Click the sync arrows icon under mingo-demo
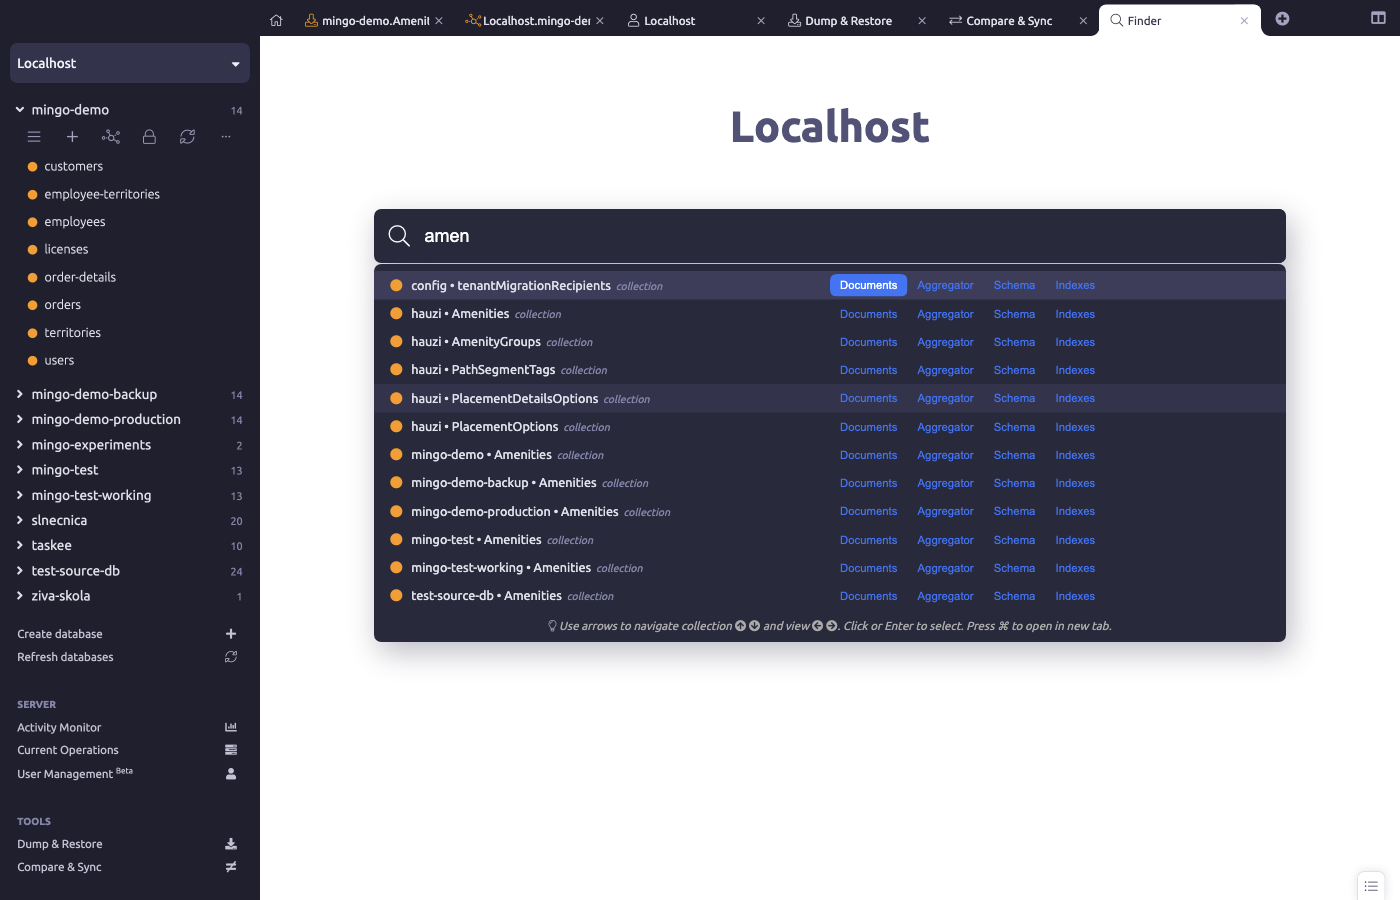Image resolution: width=1400 pixels, height=900 pixels. click(187, 137)
